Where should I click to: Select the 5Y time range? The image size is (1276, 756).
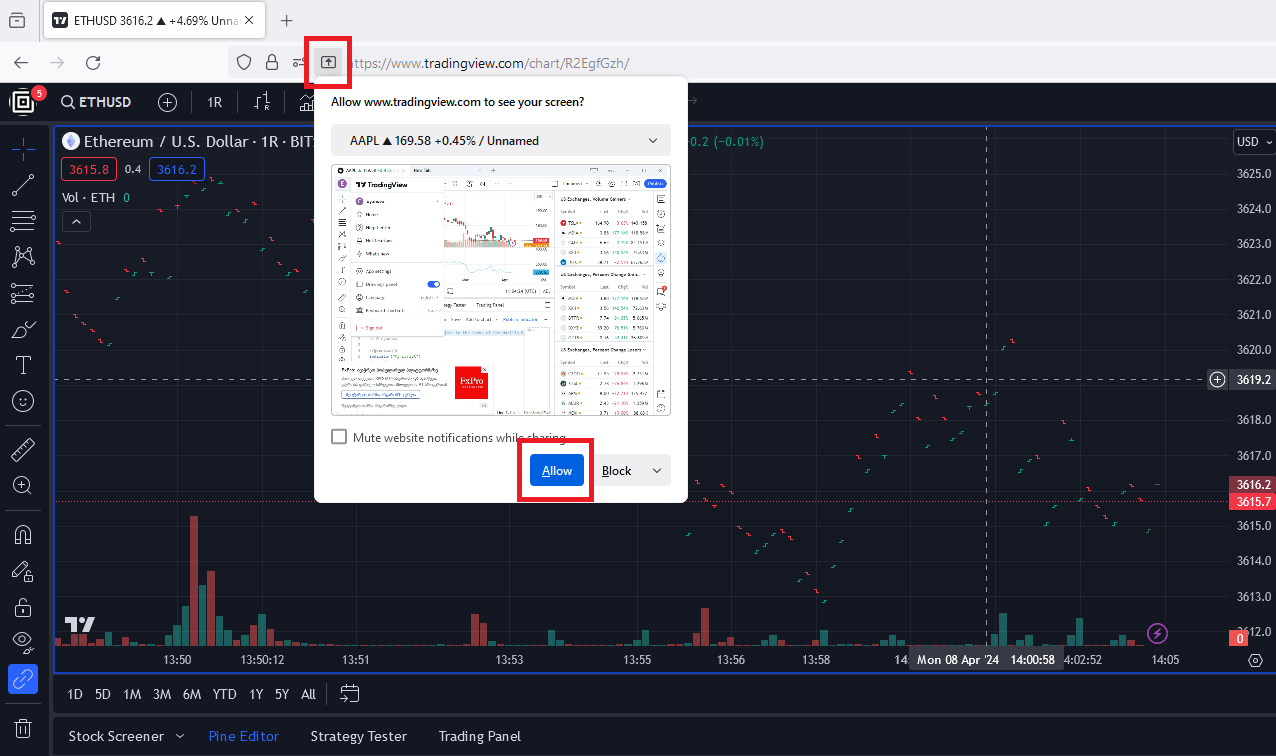point(282,694)
